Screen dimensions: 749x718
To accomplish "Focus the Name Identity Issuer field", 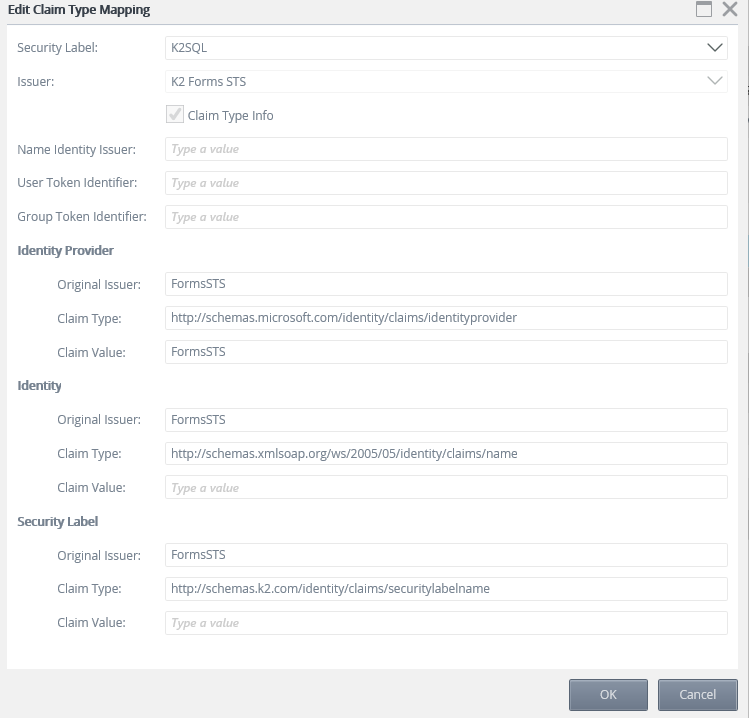I will coord(446,149).
